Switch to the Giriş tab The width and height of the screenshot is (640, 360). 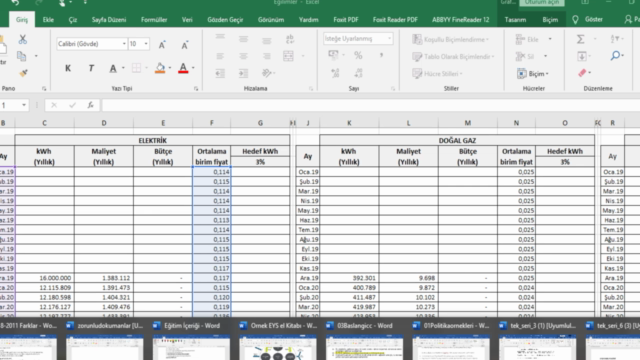22,20
